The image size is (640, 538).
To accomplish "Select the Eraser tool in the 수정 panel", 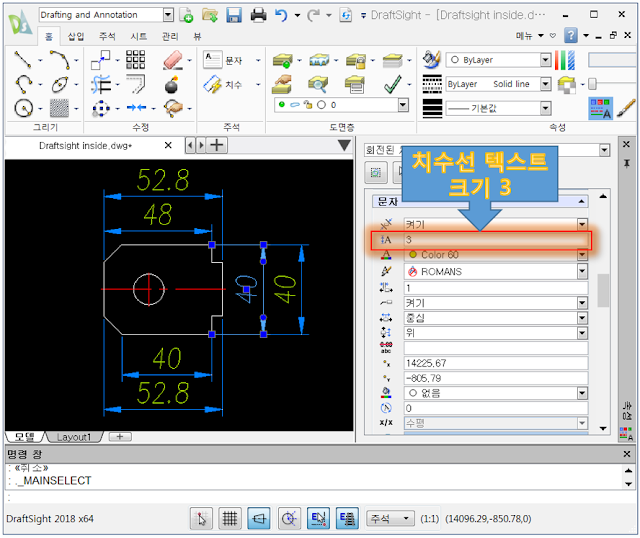I will (172, 60).
